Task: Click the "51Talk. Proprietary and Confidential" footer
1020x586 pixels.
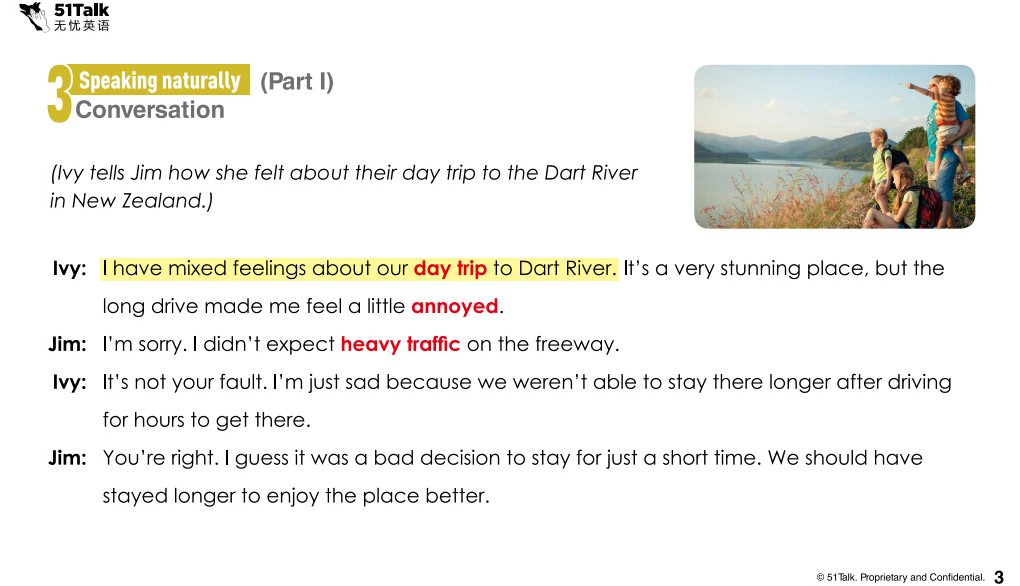Action: 900,577
